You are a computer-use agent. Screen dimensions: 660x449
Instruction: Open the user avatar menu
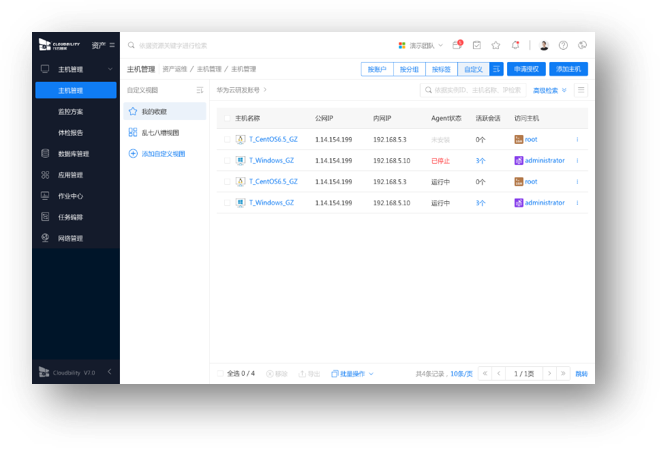(x=544, y=45)
